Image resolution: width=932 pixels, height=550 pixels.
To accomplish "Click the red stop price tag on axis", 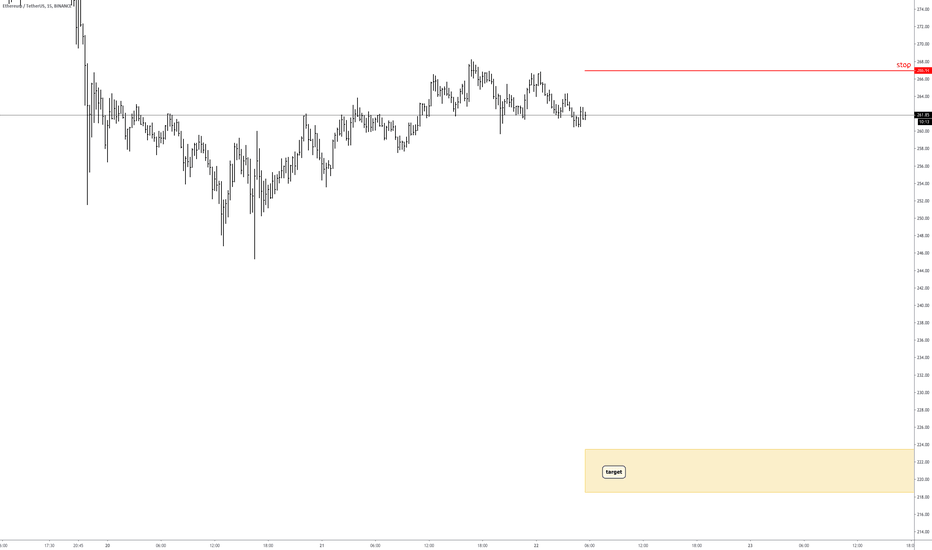I will (923, 71).
